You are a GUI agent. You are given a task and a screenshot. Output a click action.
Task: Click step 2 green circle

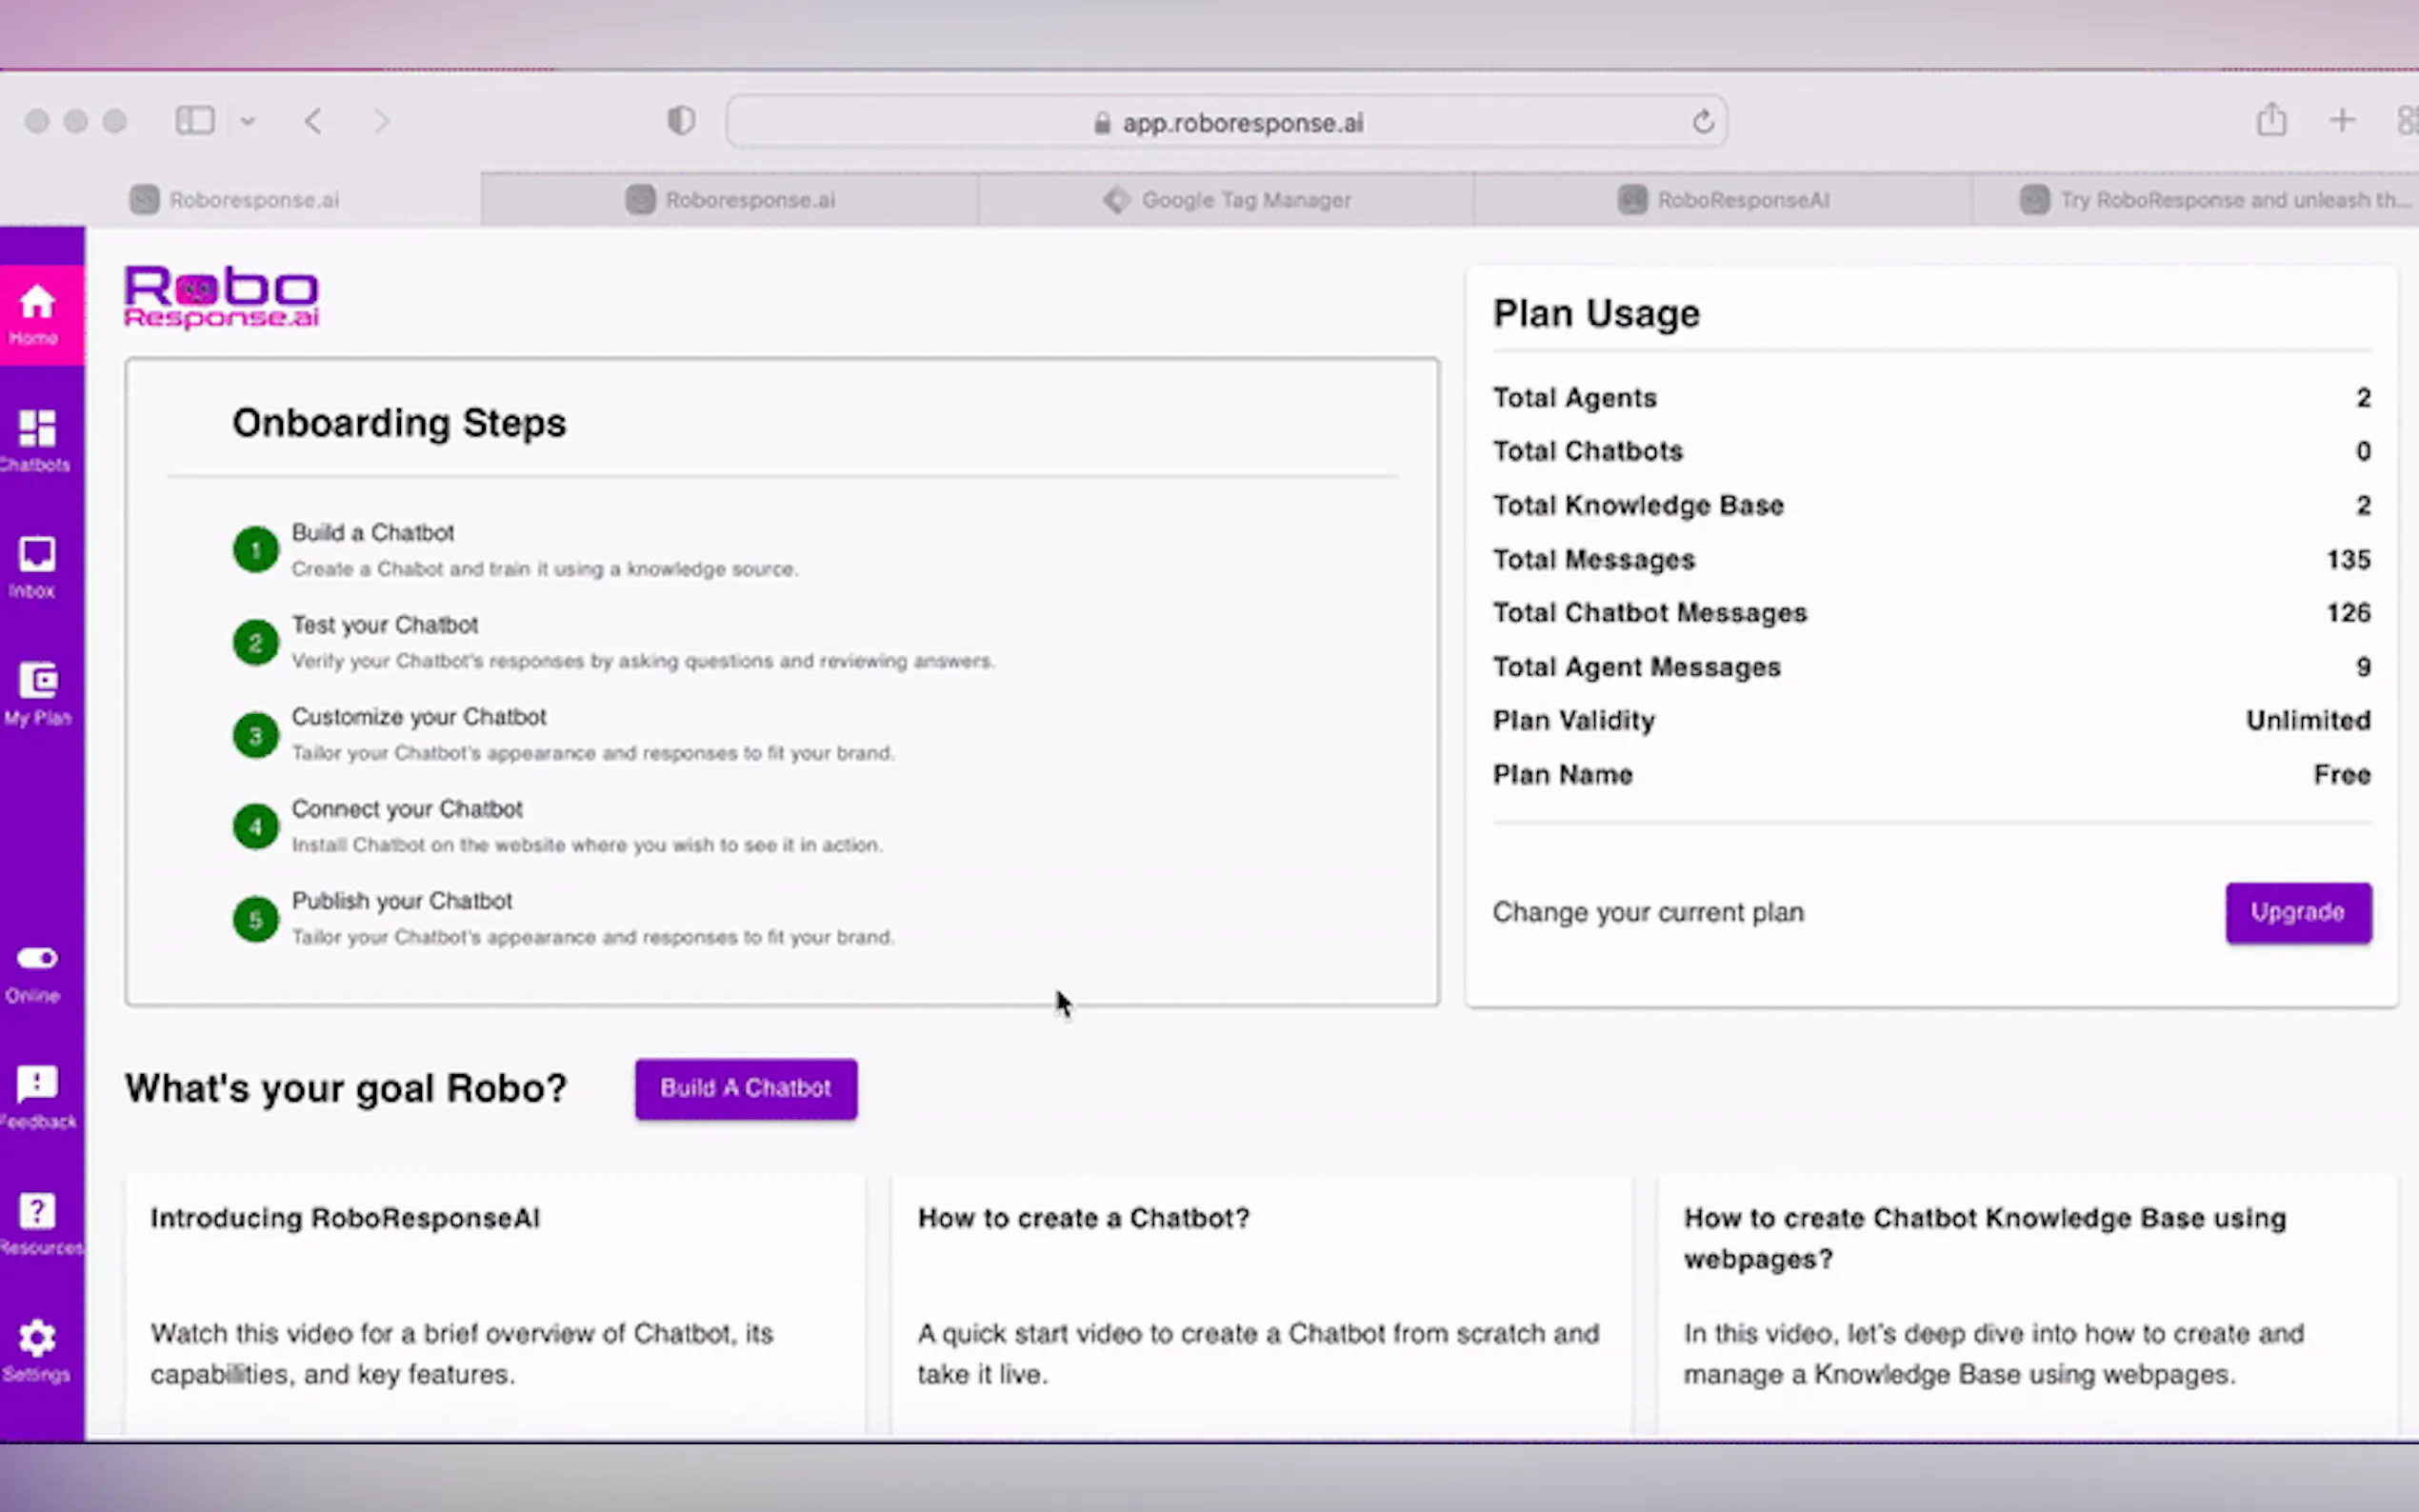coord(256,642)
